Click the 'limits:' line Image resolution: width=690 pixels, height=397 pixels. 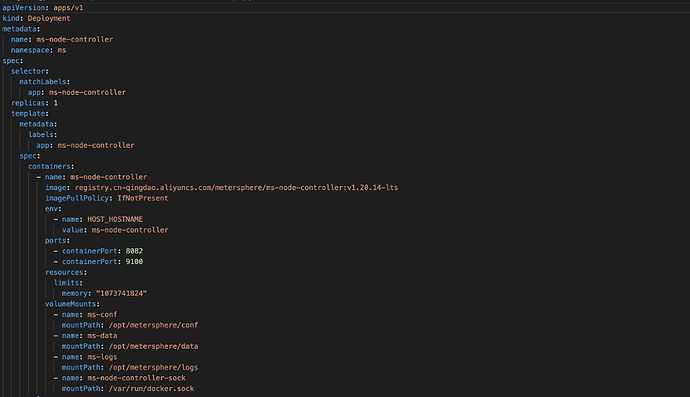pos(68,283)
